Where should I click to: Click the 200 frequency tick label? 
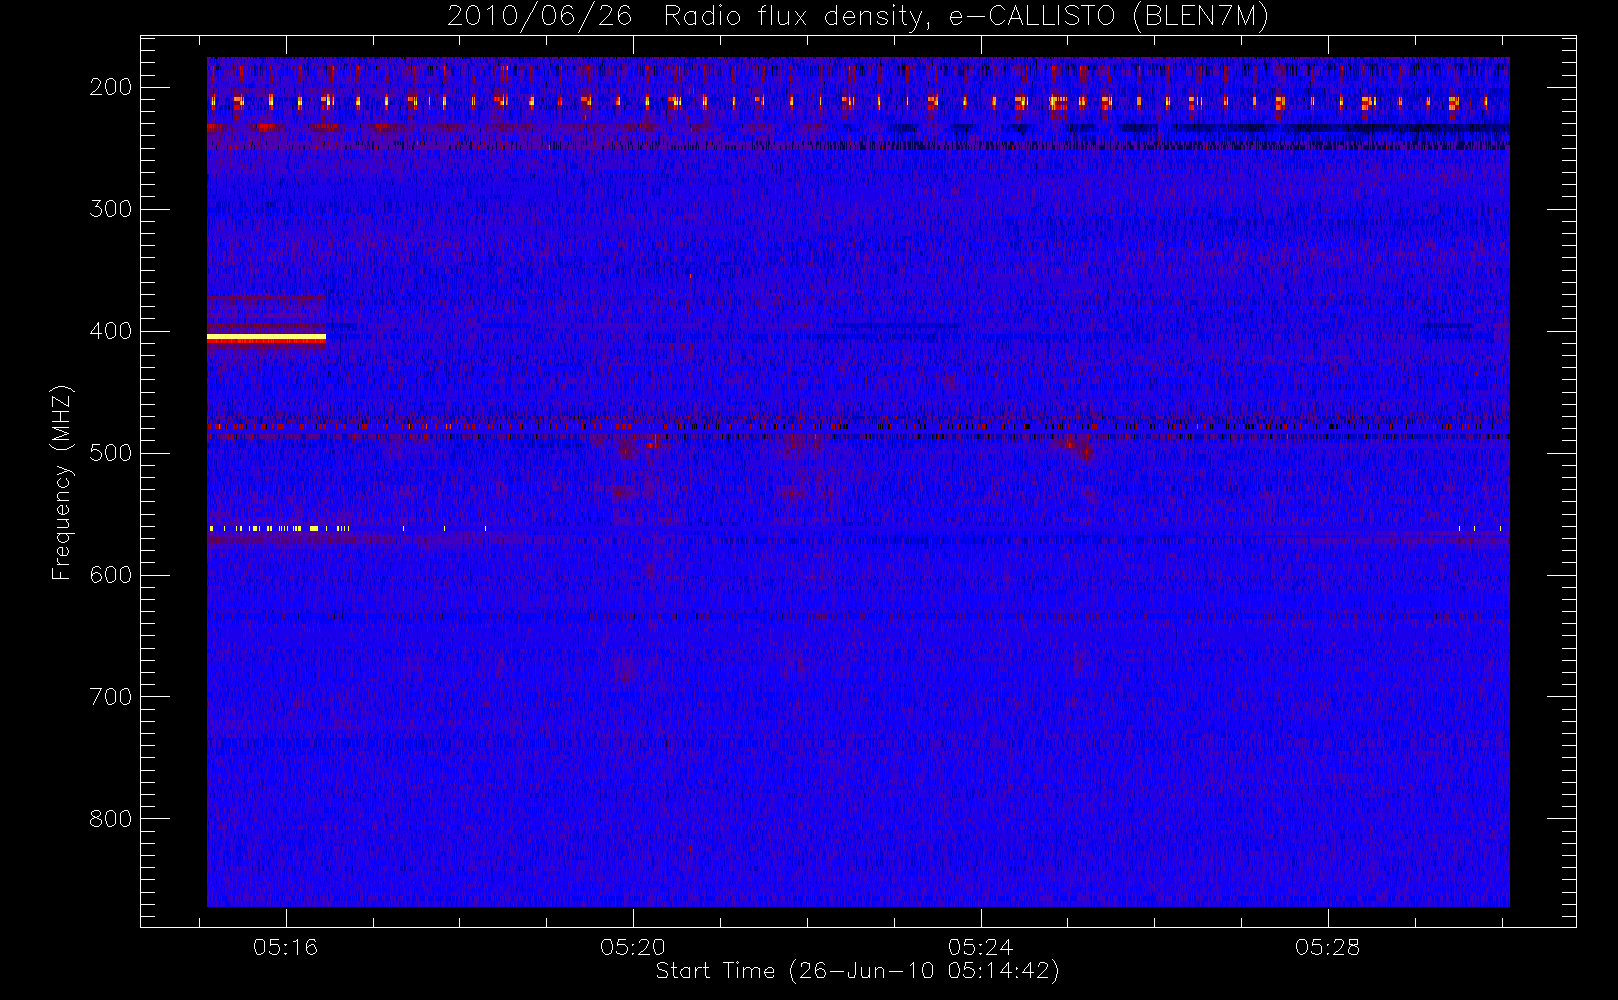coord(110,87)
